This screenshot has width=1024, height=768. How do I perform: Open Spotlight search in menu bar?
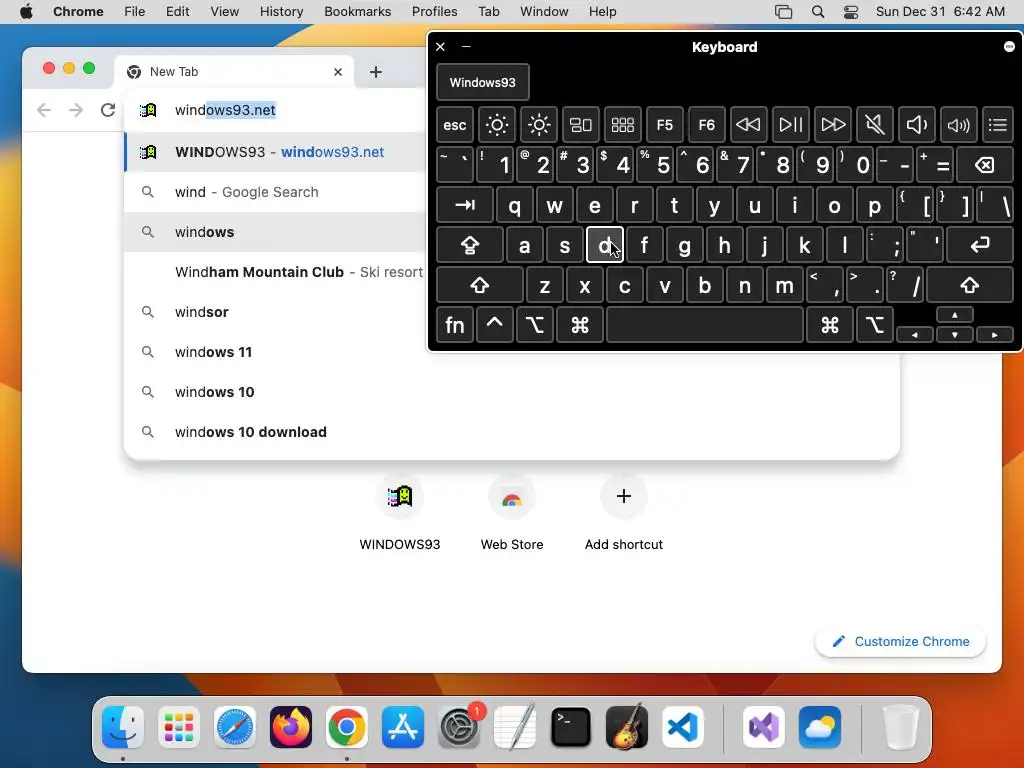pyautogui.click(x=818, y=12)
